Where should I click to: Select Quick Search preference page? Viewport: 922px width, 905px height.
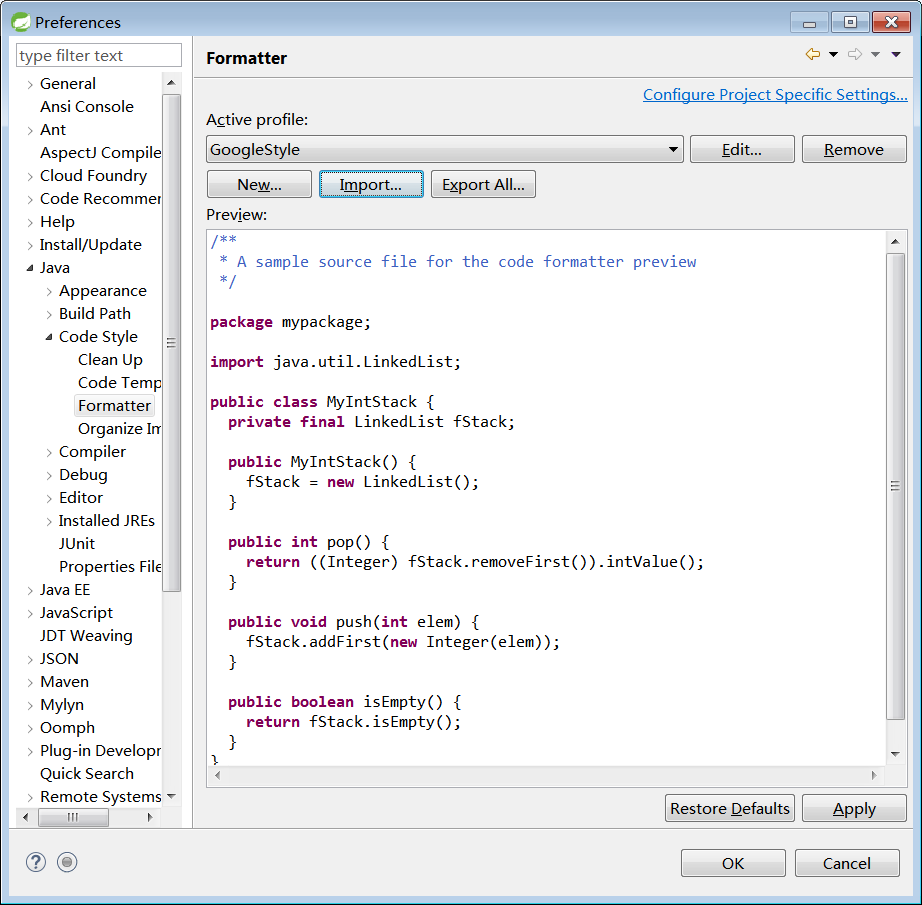pyautogui.click(x=86, y=774)
